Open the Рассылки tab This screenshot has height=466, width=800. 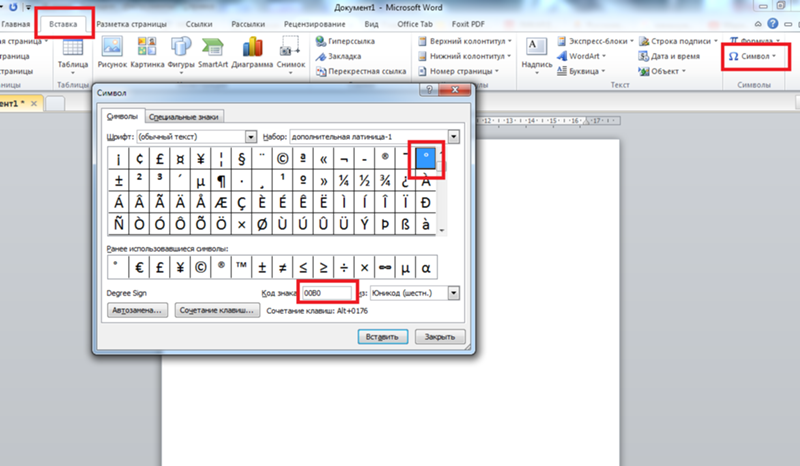[x=248, y=24]
